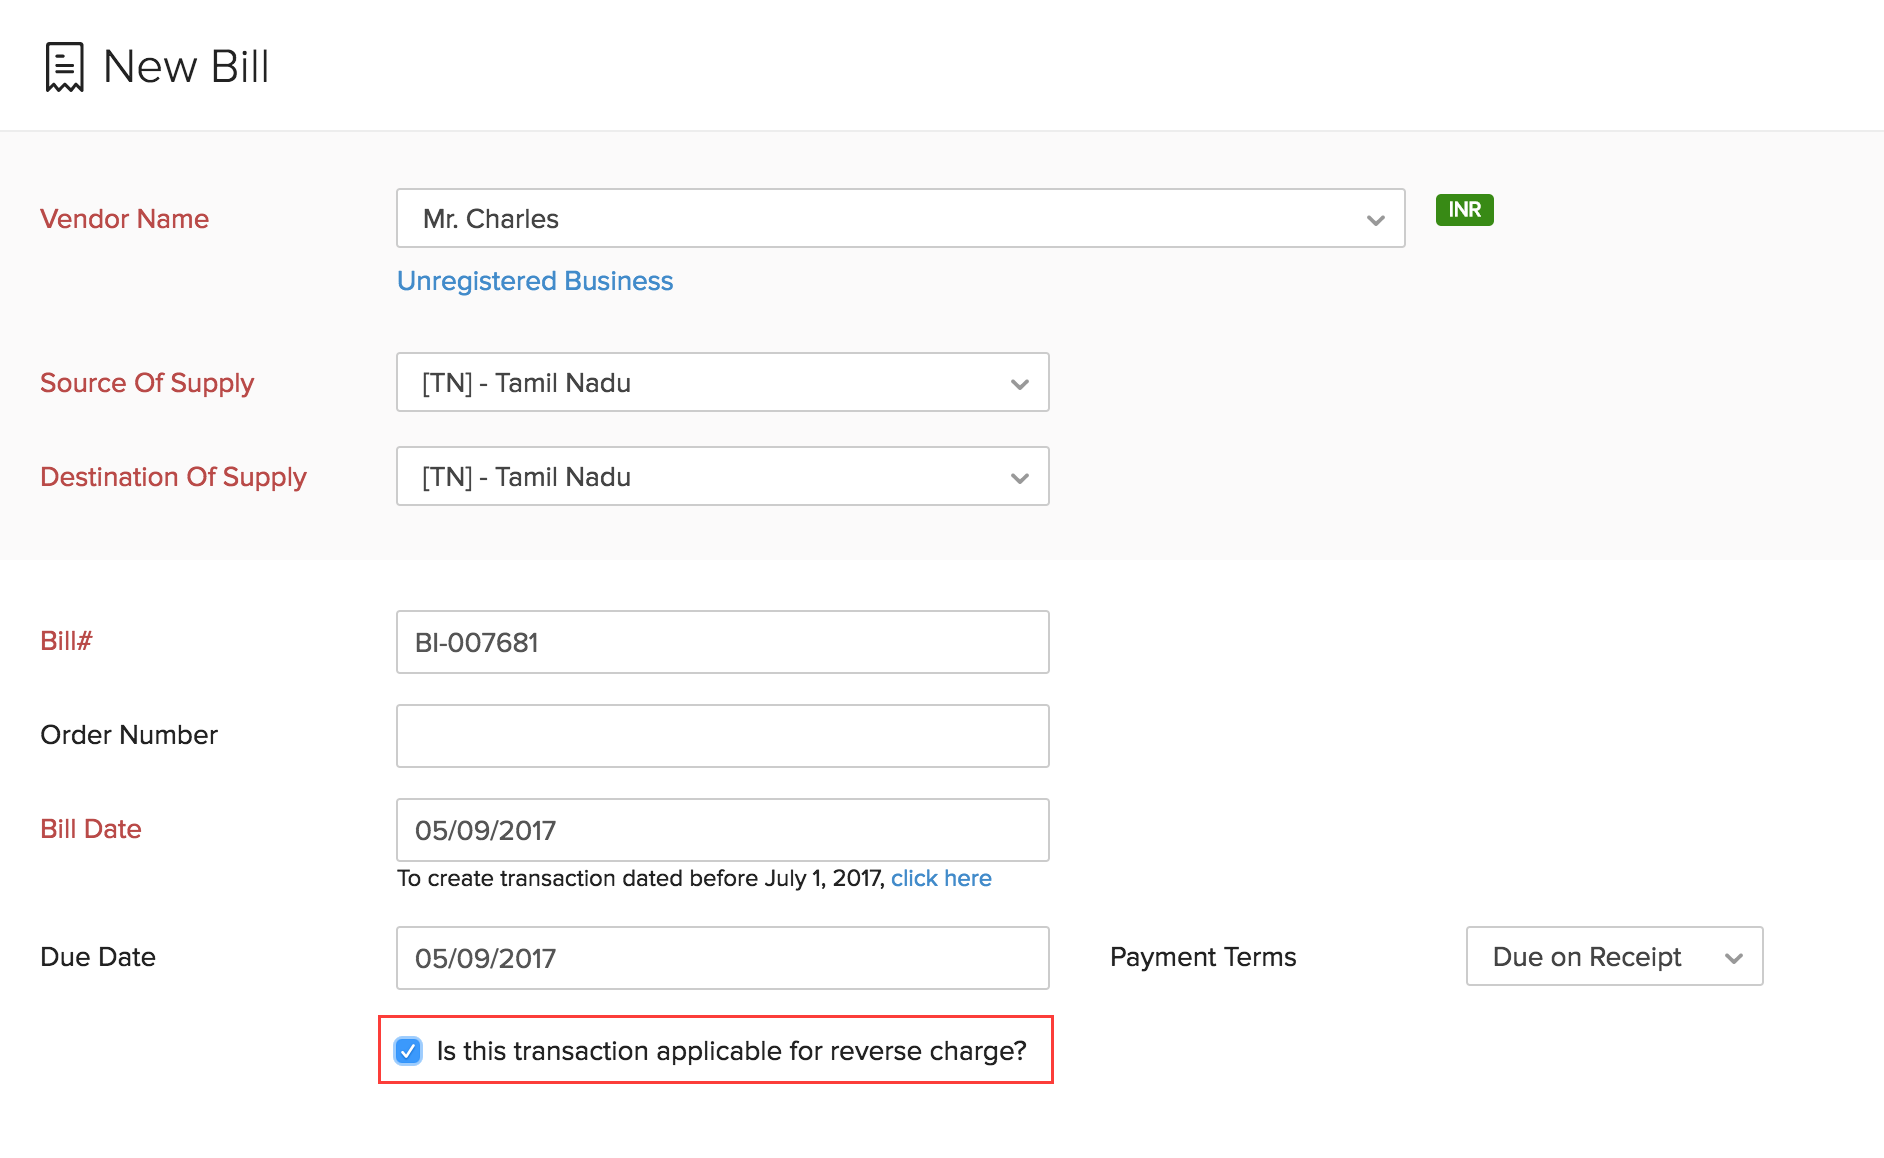Click the Due Date field
The width and height of the screenshot is (1884, 1158).
coord(722,958)
